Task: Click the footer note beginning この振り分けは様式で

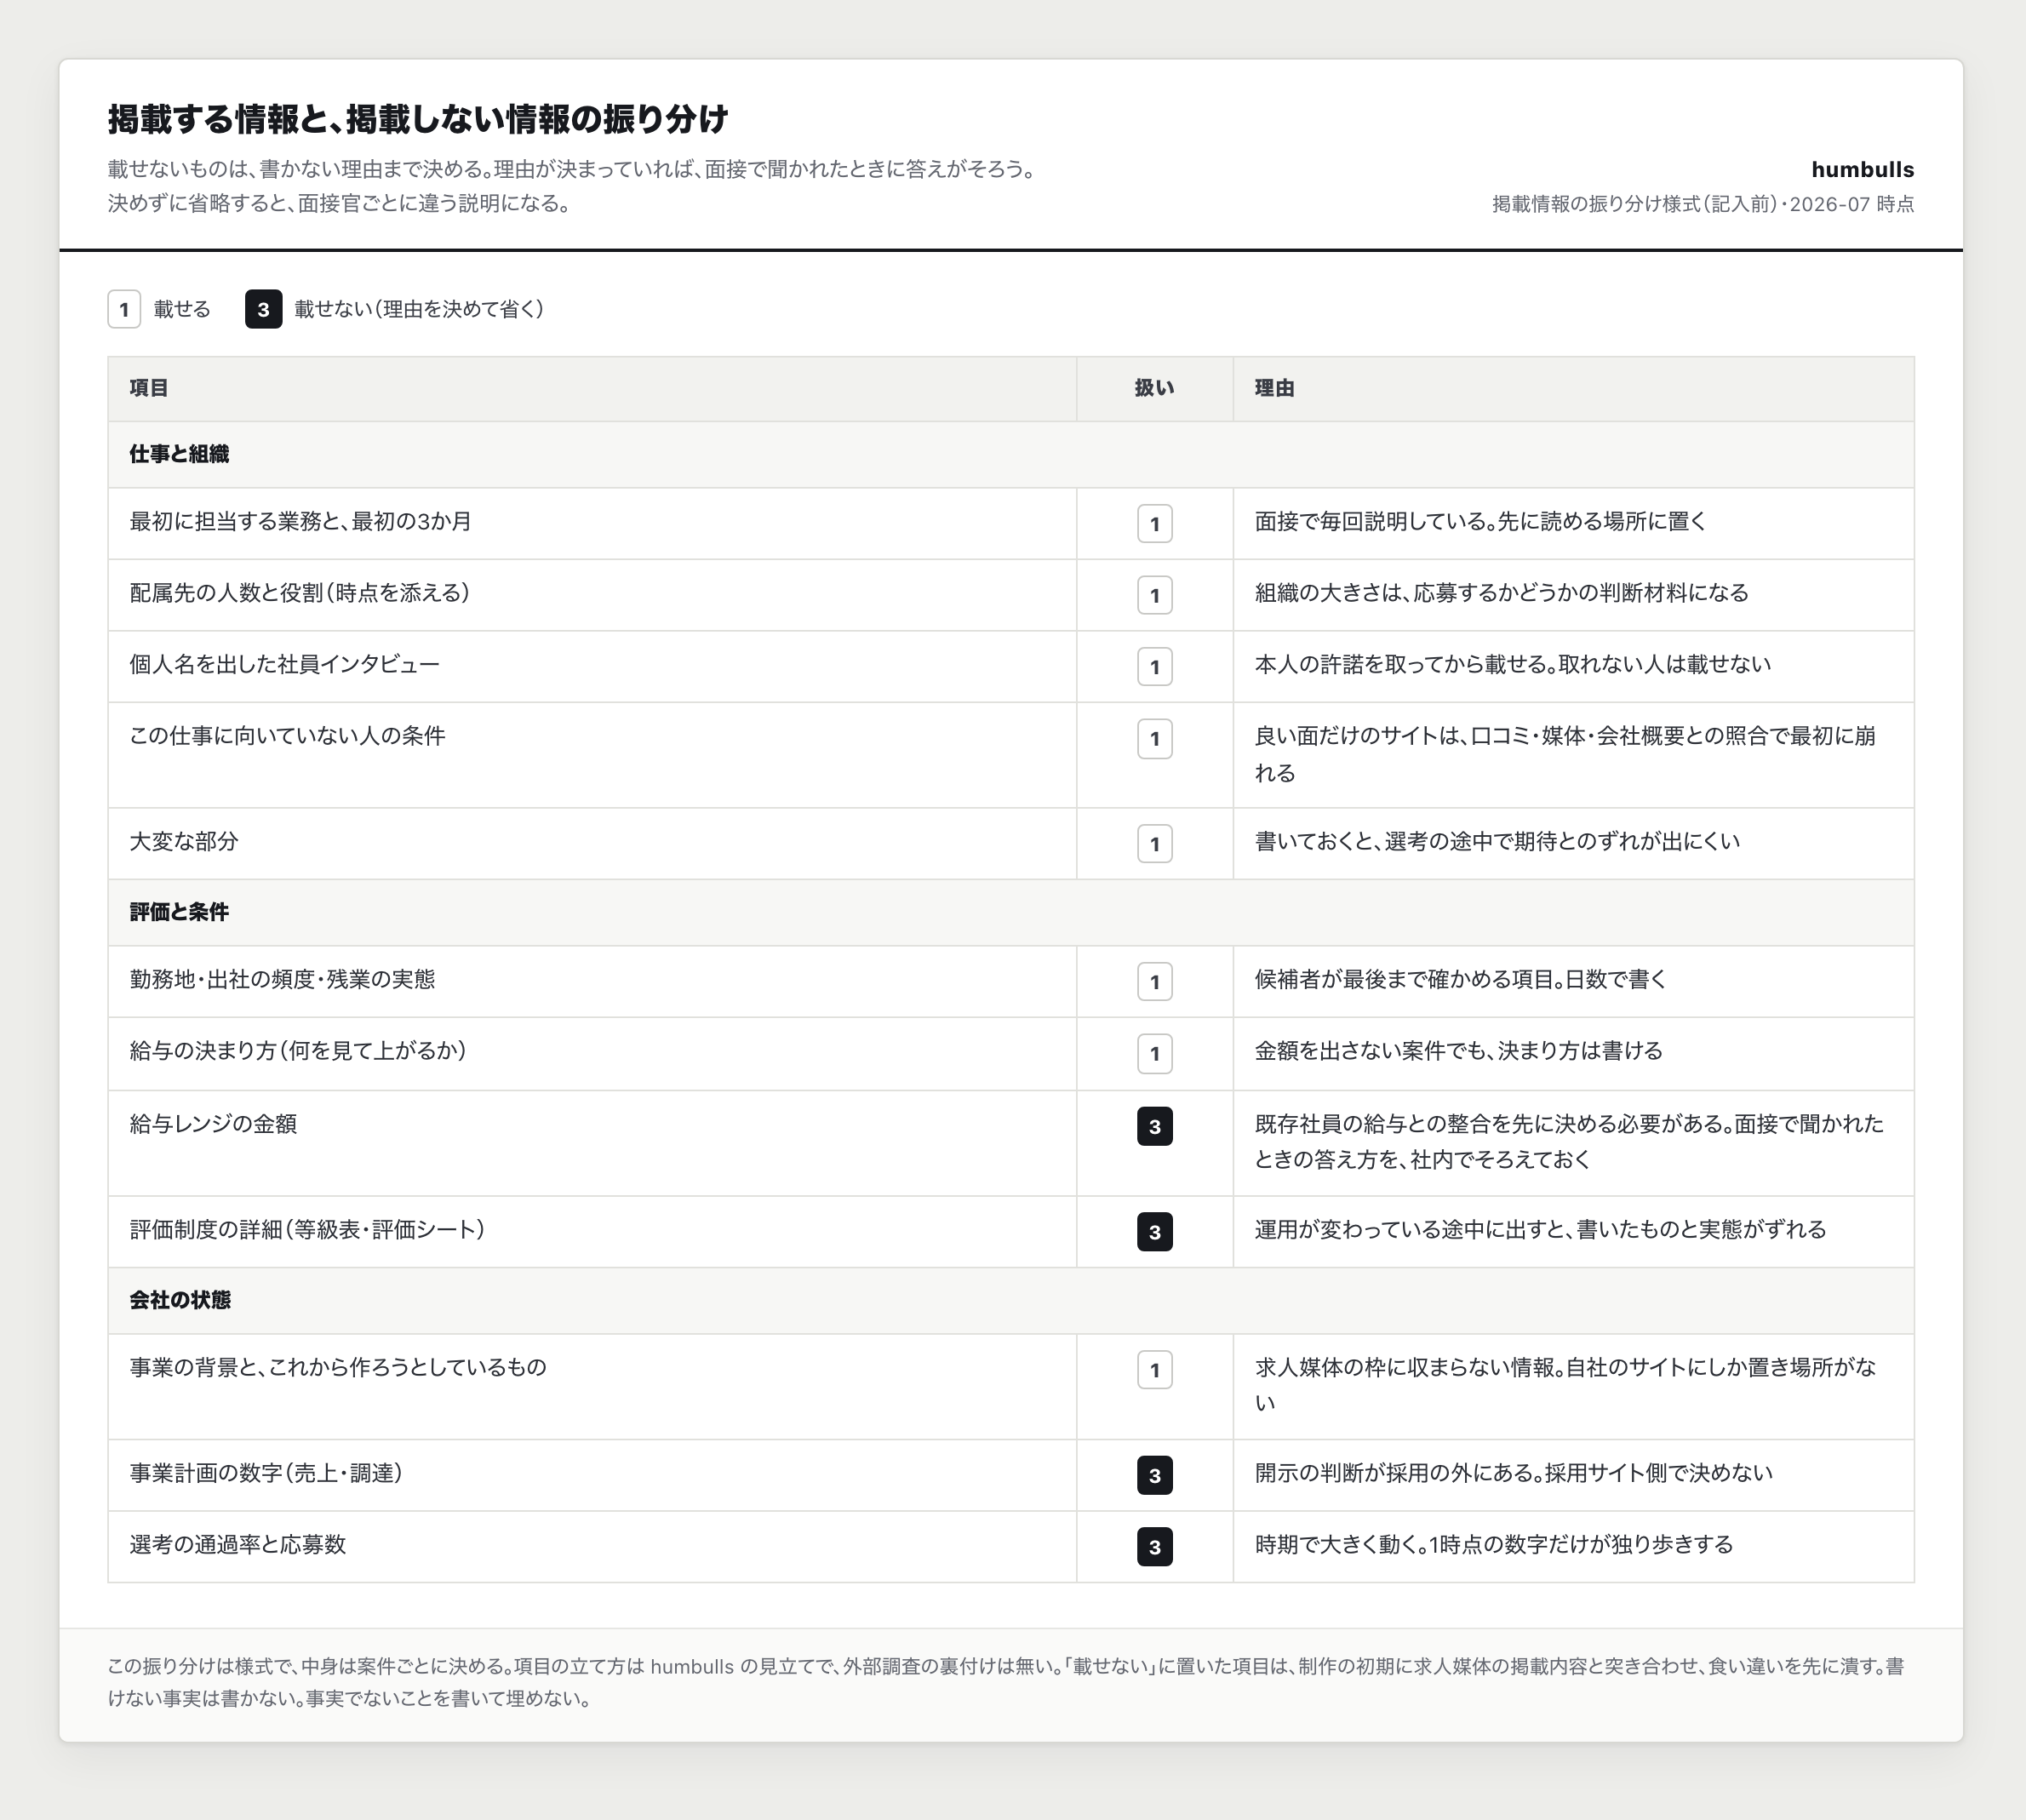Action: [x=1006, y=1683]
